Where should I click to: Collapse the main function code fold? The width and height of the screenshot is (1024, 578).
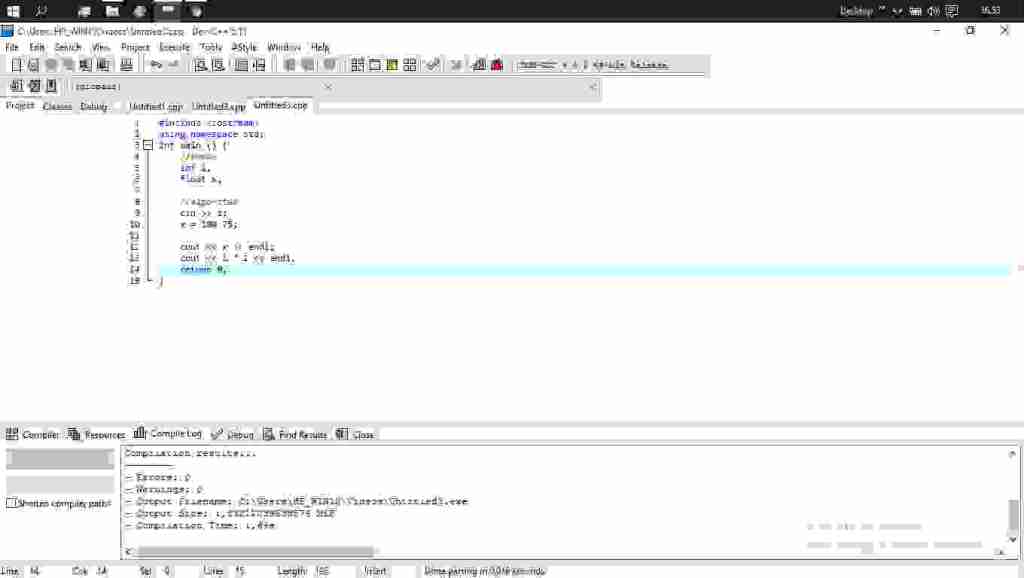coord(148,145)
